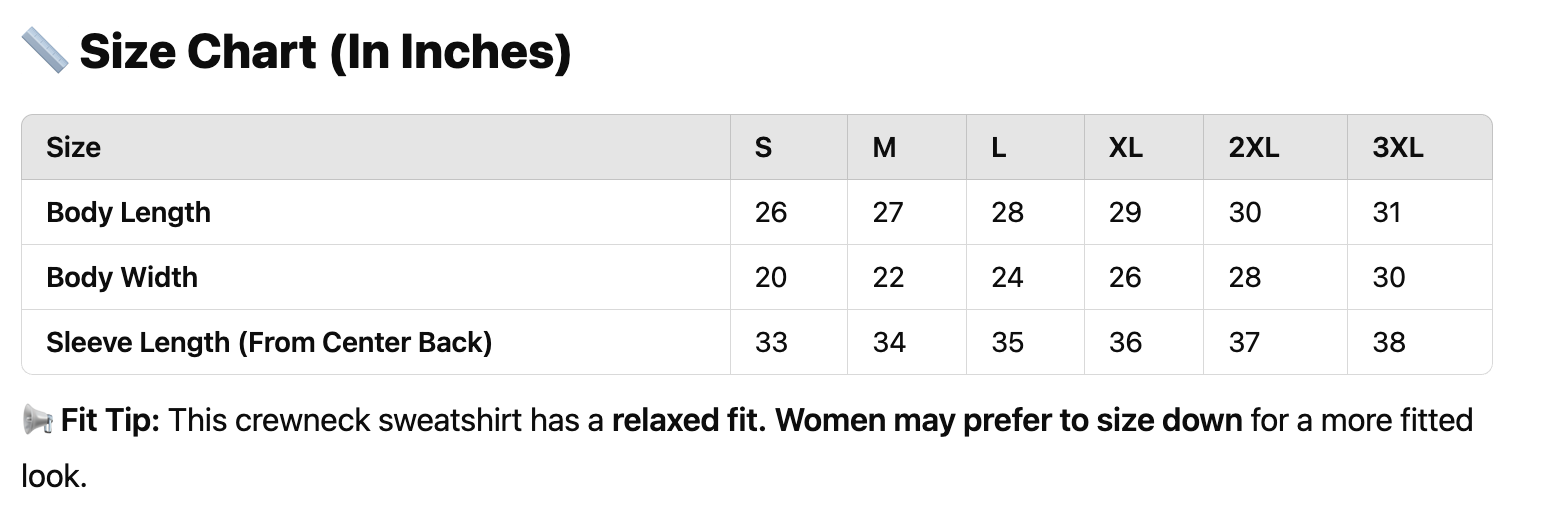1550x514 pixels.
Task: Click Body Width value for size 2XL
Action: pyautogui.click(x=1245, y=277)
